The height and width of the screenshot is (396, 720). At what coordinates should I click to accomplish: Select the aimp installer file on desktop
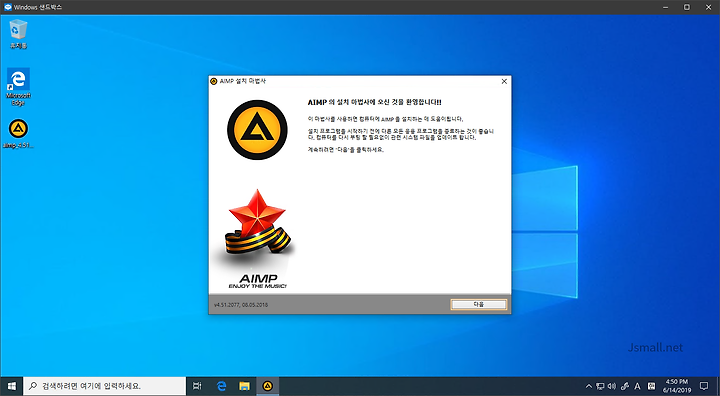(18, 134)
